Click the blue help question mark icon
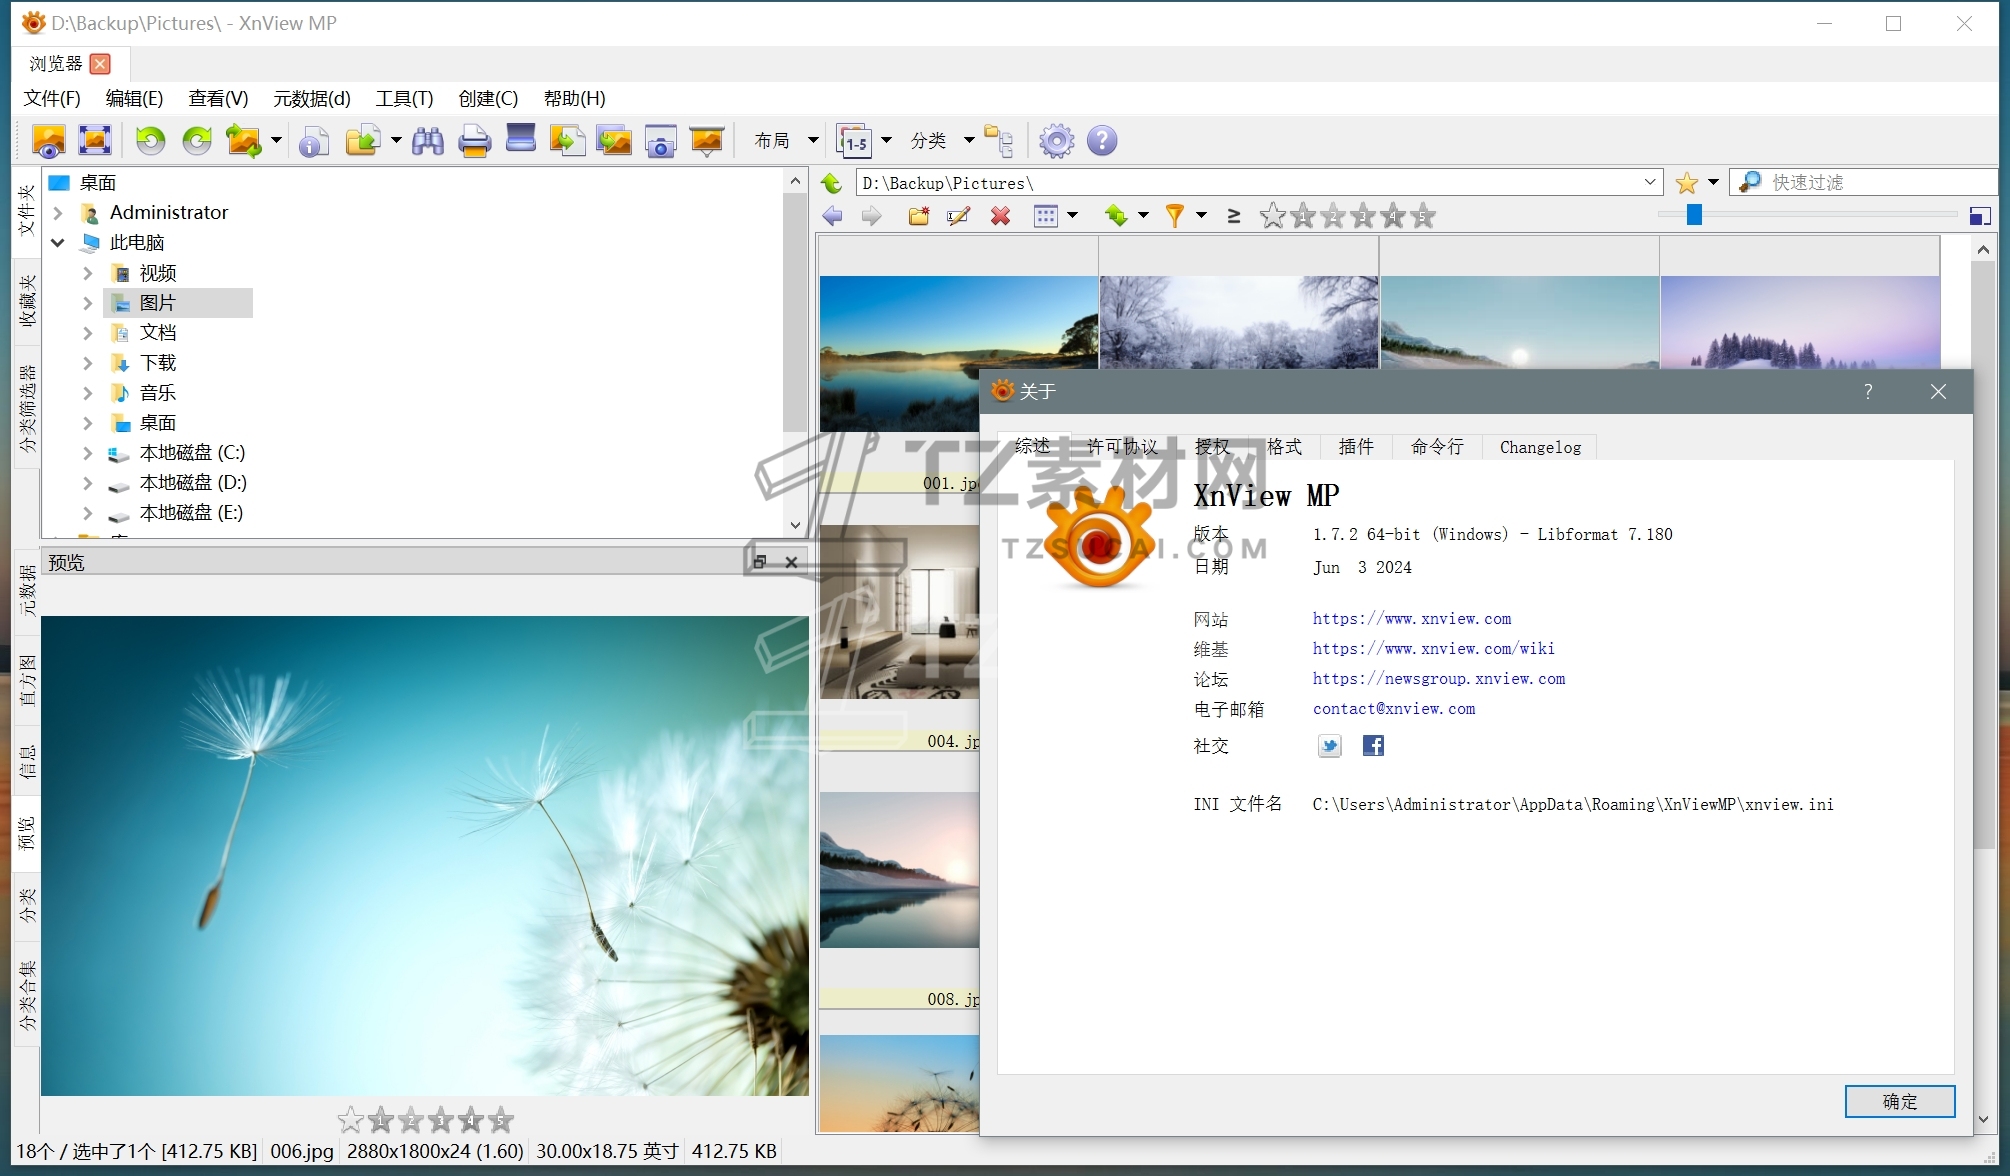 tap(1102, 141)
